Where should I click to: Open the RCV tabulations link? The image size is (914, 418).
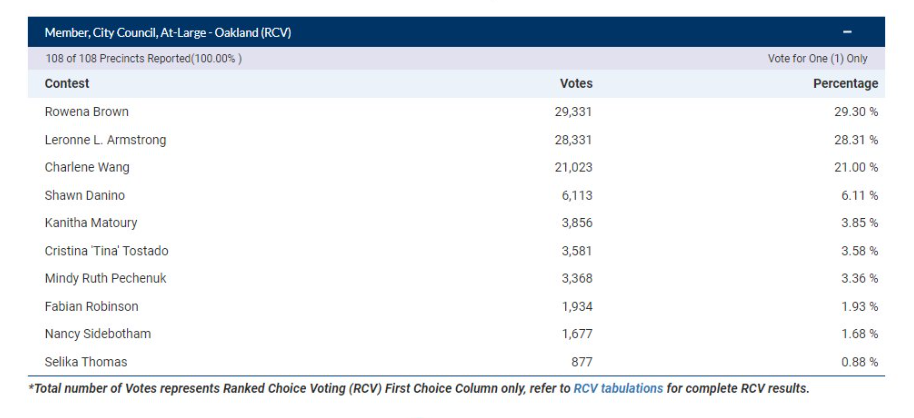pyautogui.click(x=618, y=388)
